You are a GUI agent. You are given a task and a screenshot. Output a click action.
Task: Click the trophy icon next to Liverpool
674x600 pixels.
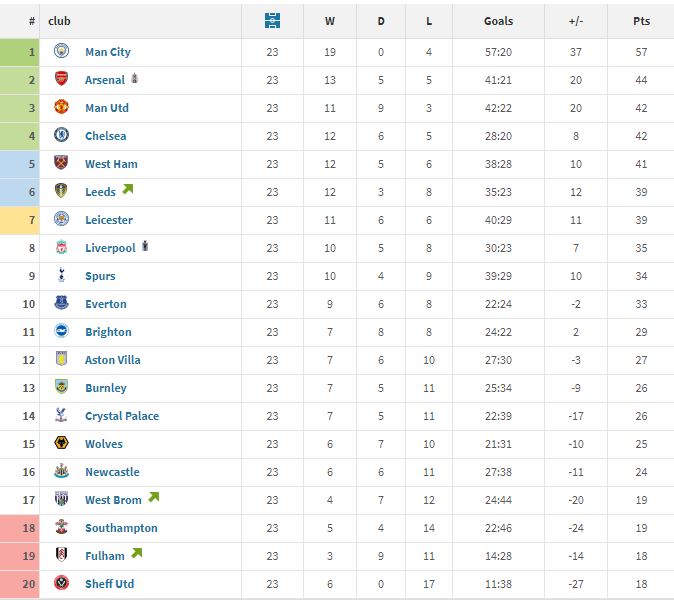pyautogui.click(x=145, y=246)
